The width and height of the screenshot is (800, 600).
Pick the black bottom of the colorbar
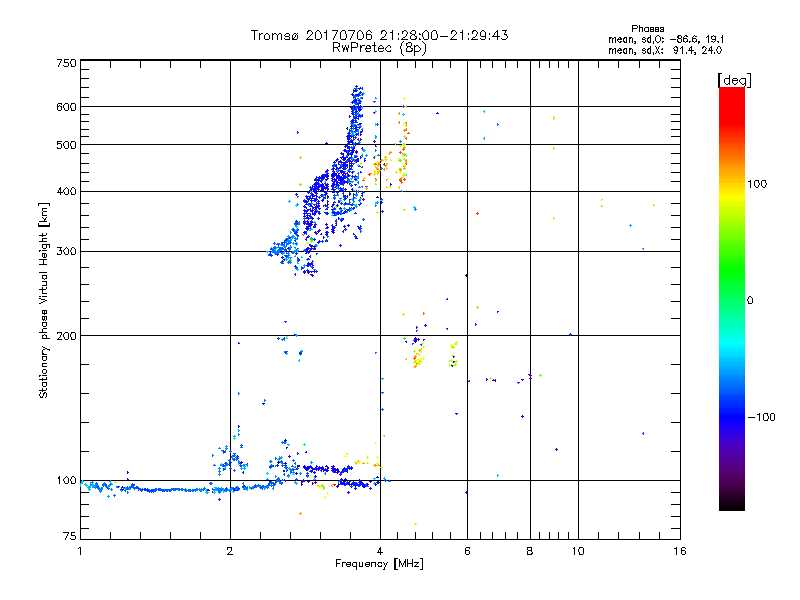point(732,503)
